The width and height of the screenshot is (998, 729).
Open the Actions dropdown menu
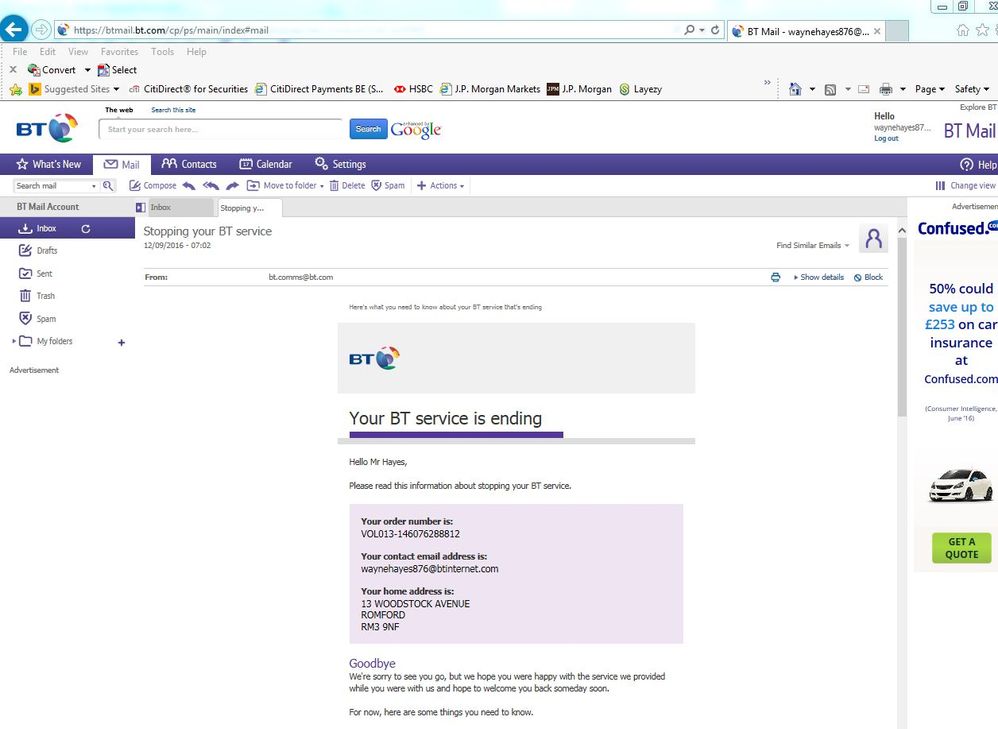(x=440, y=185)
